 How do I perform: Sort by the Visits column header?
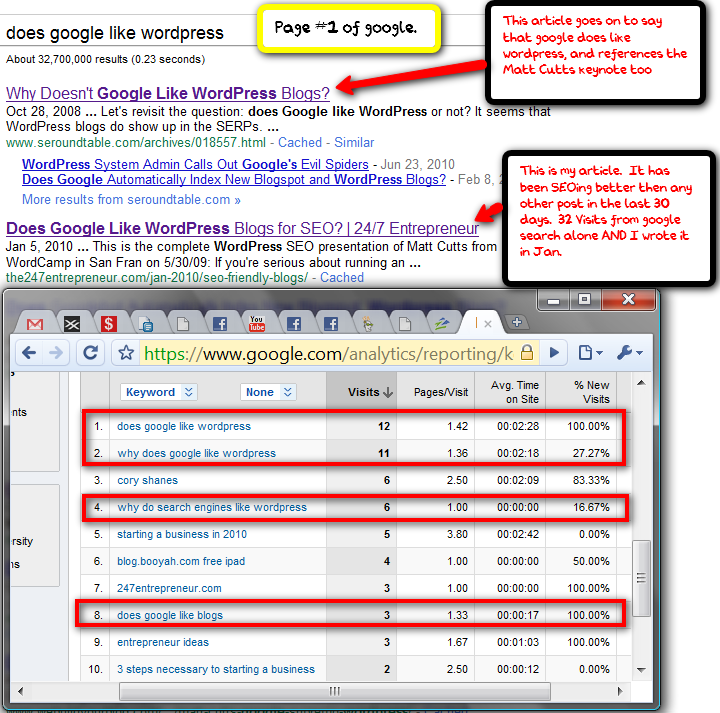(362, 391)
